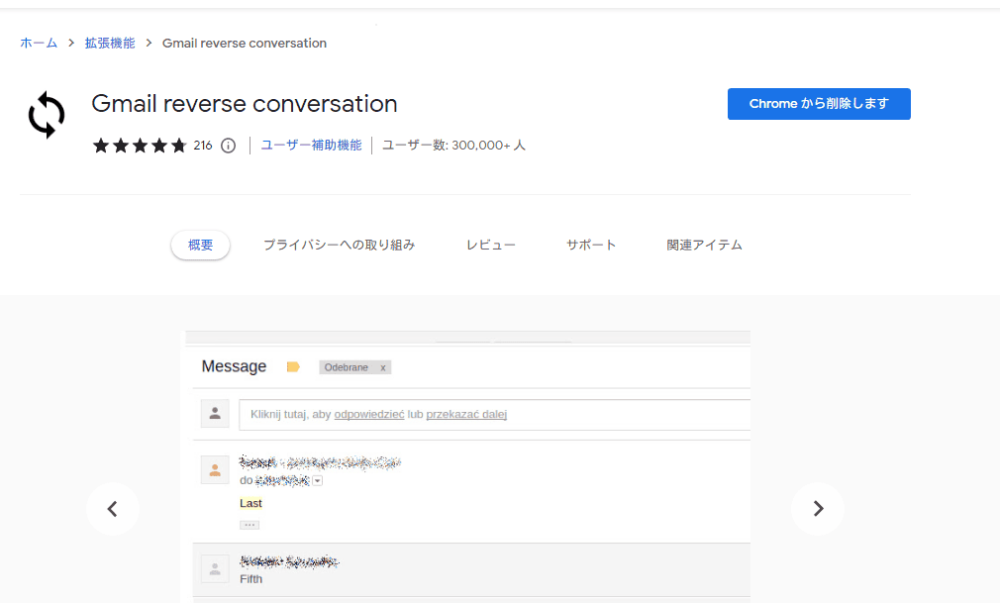Viewport: 1000px width, 603px height.
Task: Click the Gmail reverse conversation title heading
Action: 244,103
